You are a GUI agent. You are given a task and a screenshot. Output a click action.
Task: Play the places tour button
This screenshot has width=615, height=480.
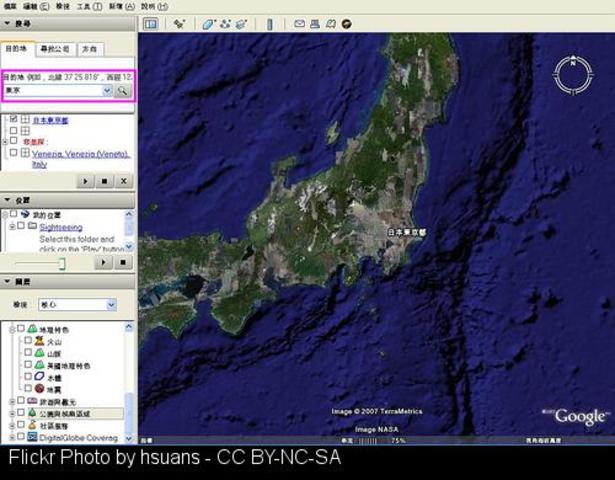(104, 262)
